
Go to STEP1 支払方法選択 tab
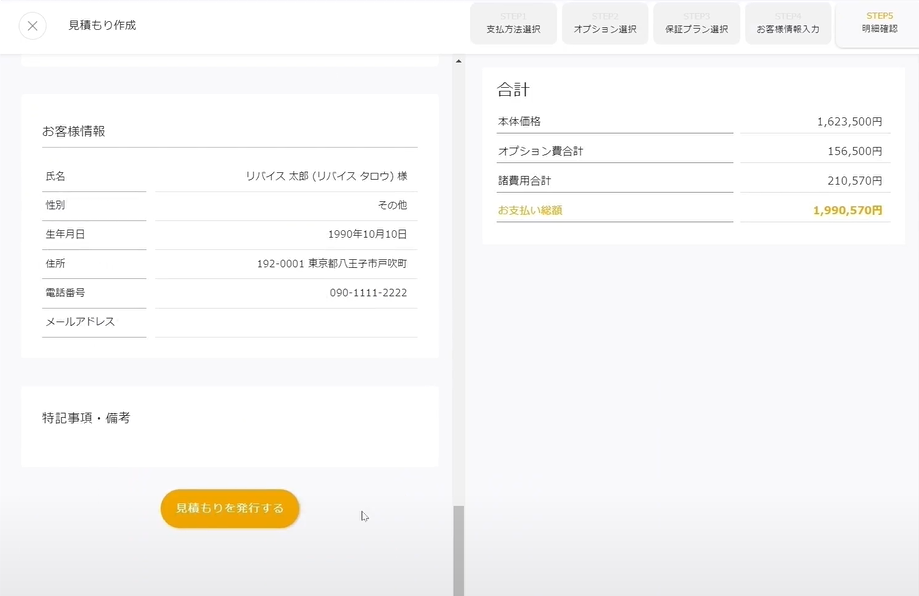click(x=513, y=23)
